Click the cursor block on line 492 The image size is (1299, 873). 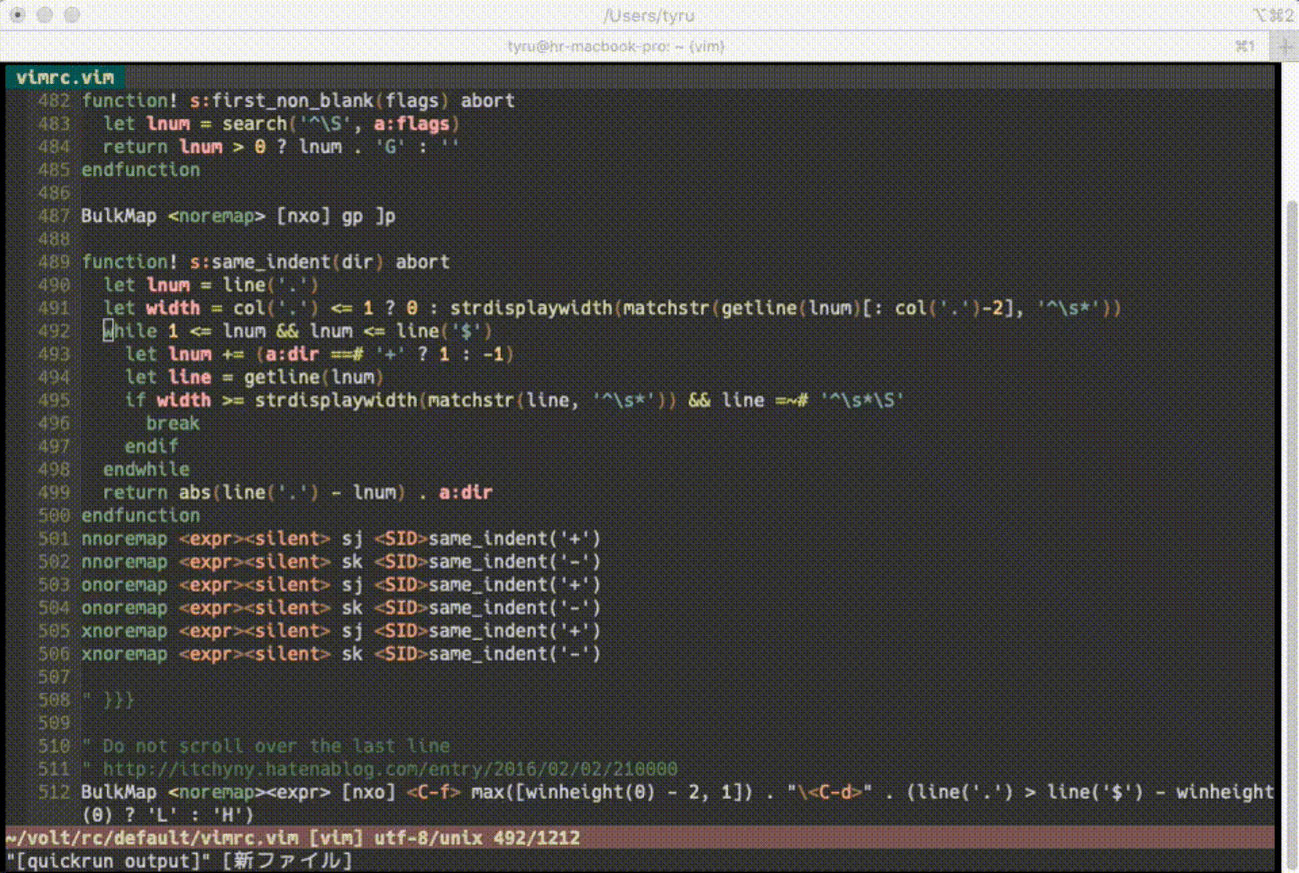[109, 331]
